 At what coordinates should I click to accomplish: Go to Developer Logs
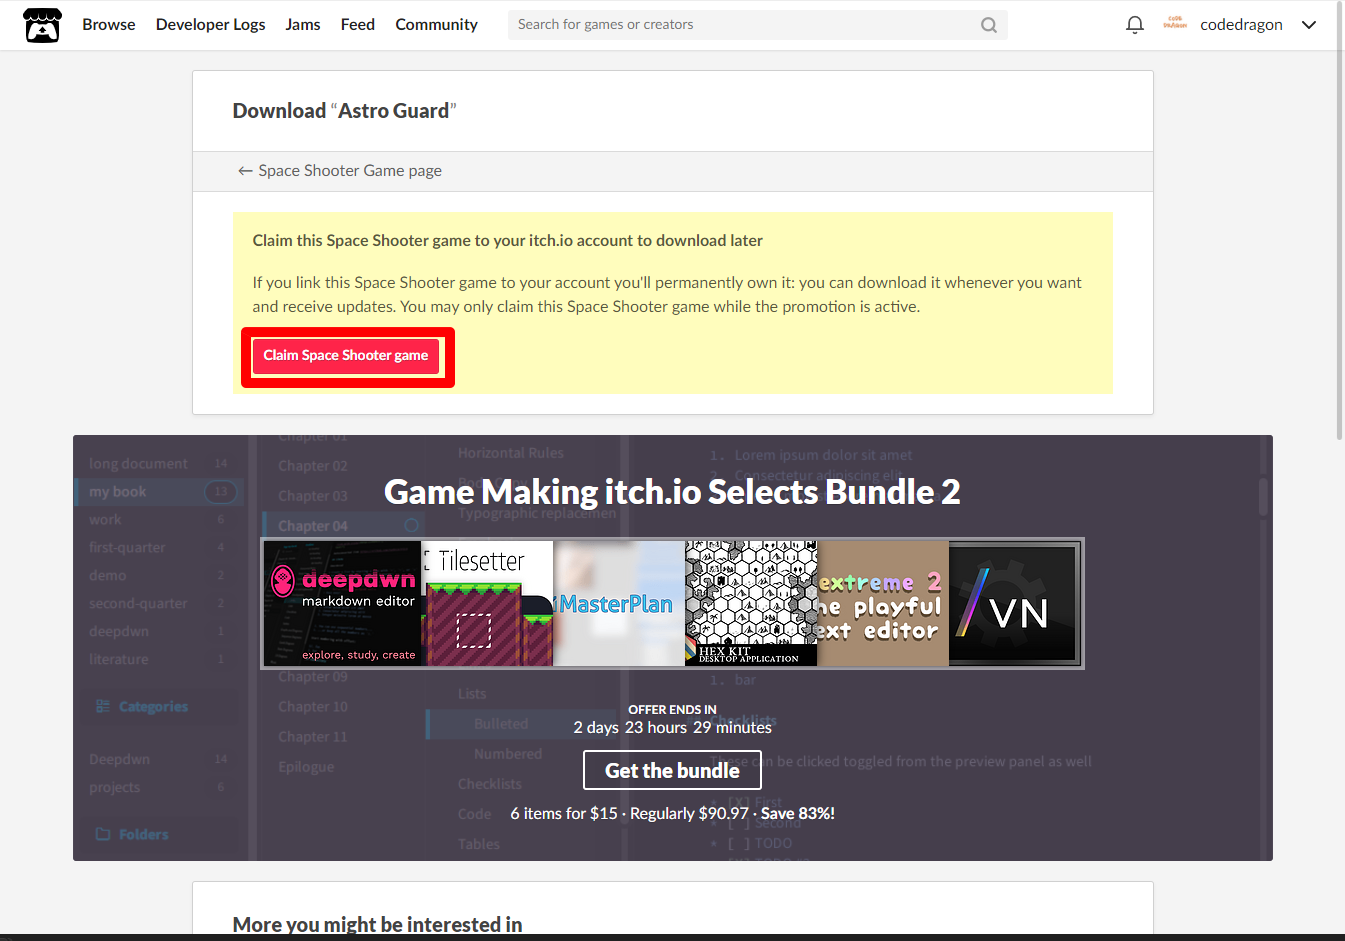pyautogui.click(x=211, y=25)
